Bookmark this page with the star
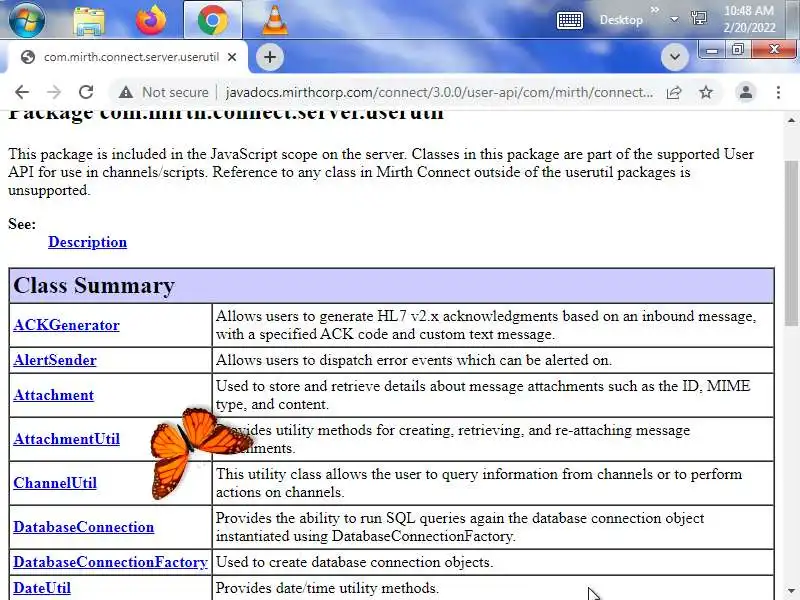 click(706, 92)
